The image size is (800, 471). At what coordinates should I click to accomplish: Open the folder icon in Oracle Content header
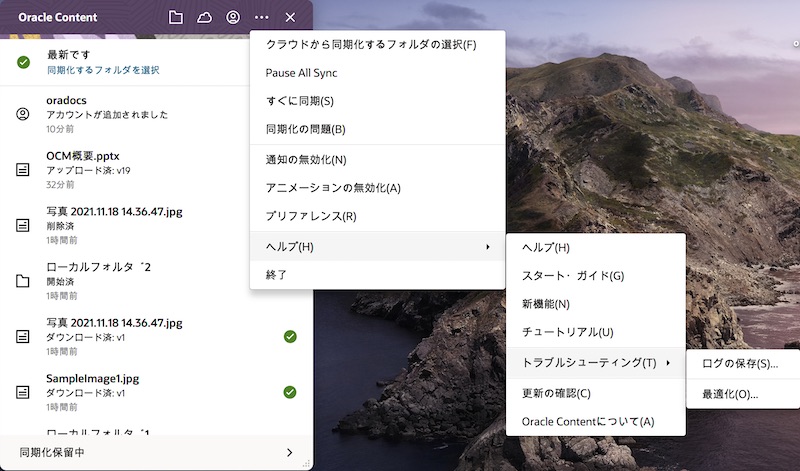point(176,17)
